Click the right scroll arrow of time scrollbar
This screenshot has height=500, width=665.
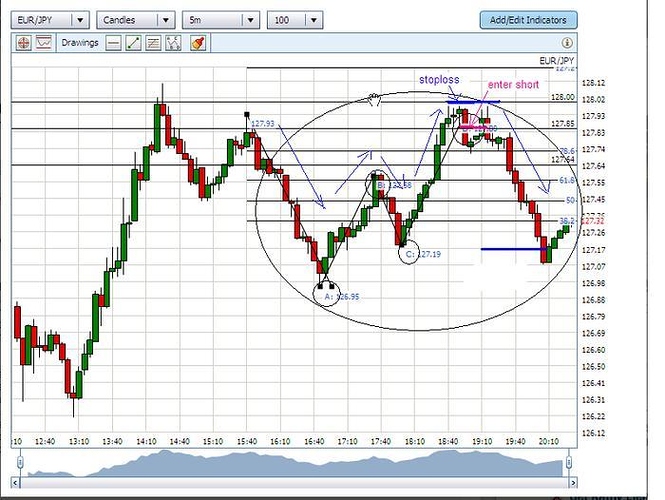pos(573,483)
